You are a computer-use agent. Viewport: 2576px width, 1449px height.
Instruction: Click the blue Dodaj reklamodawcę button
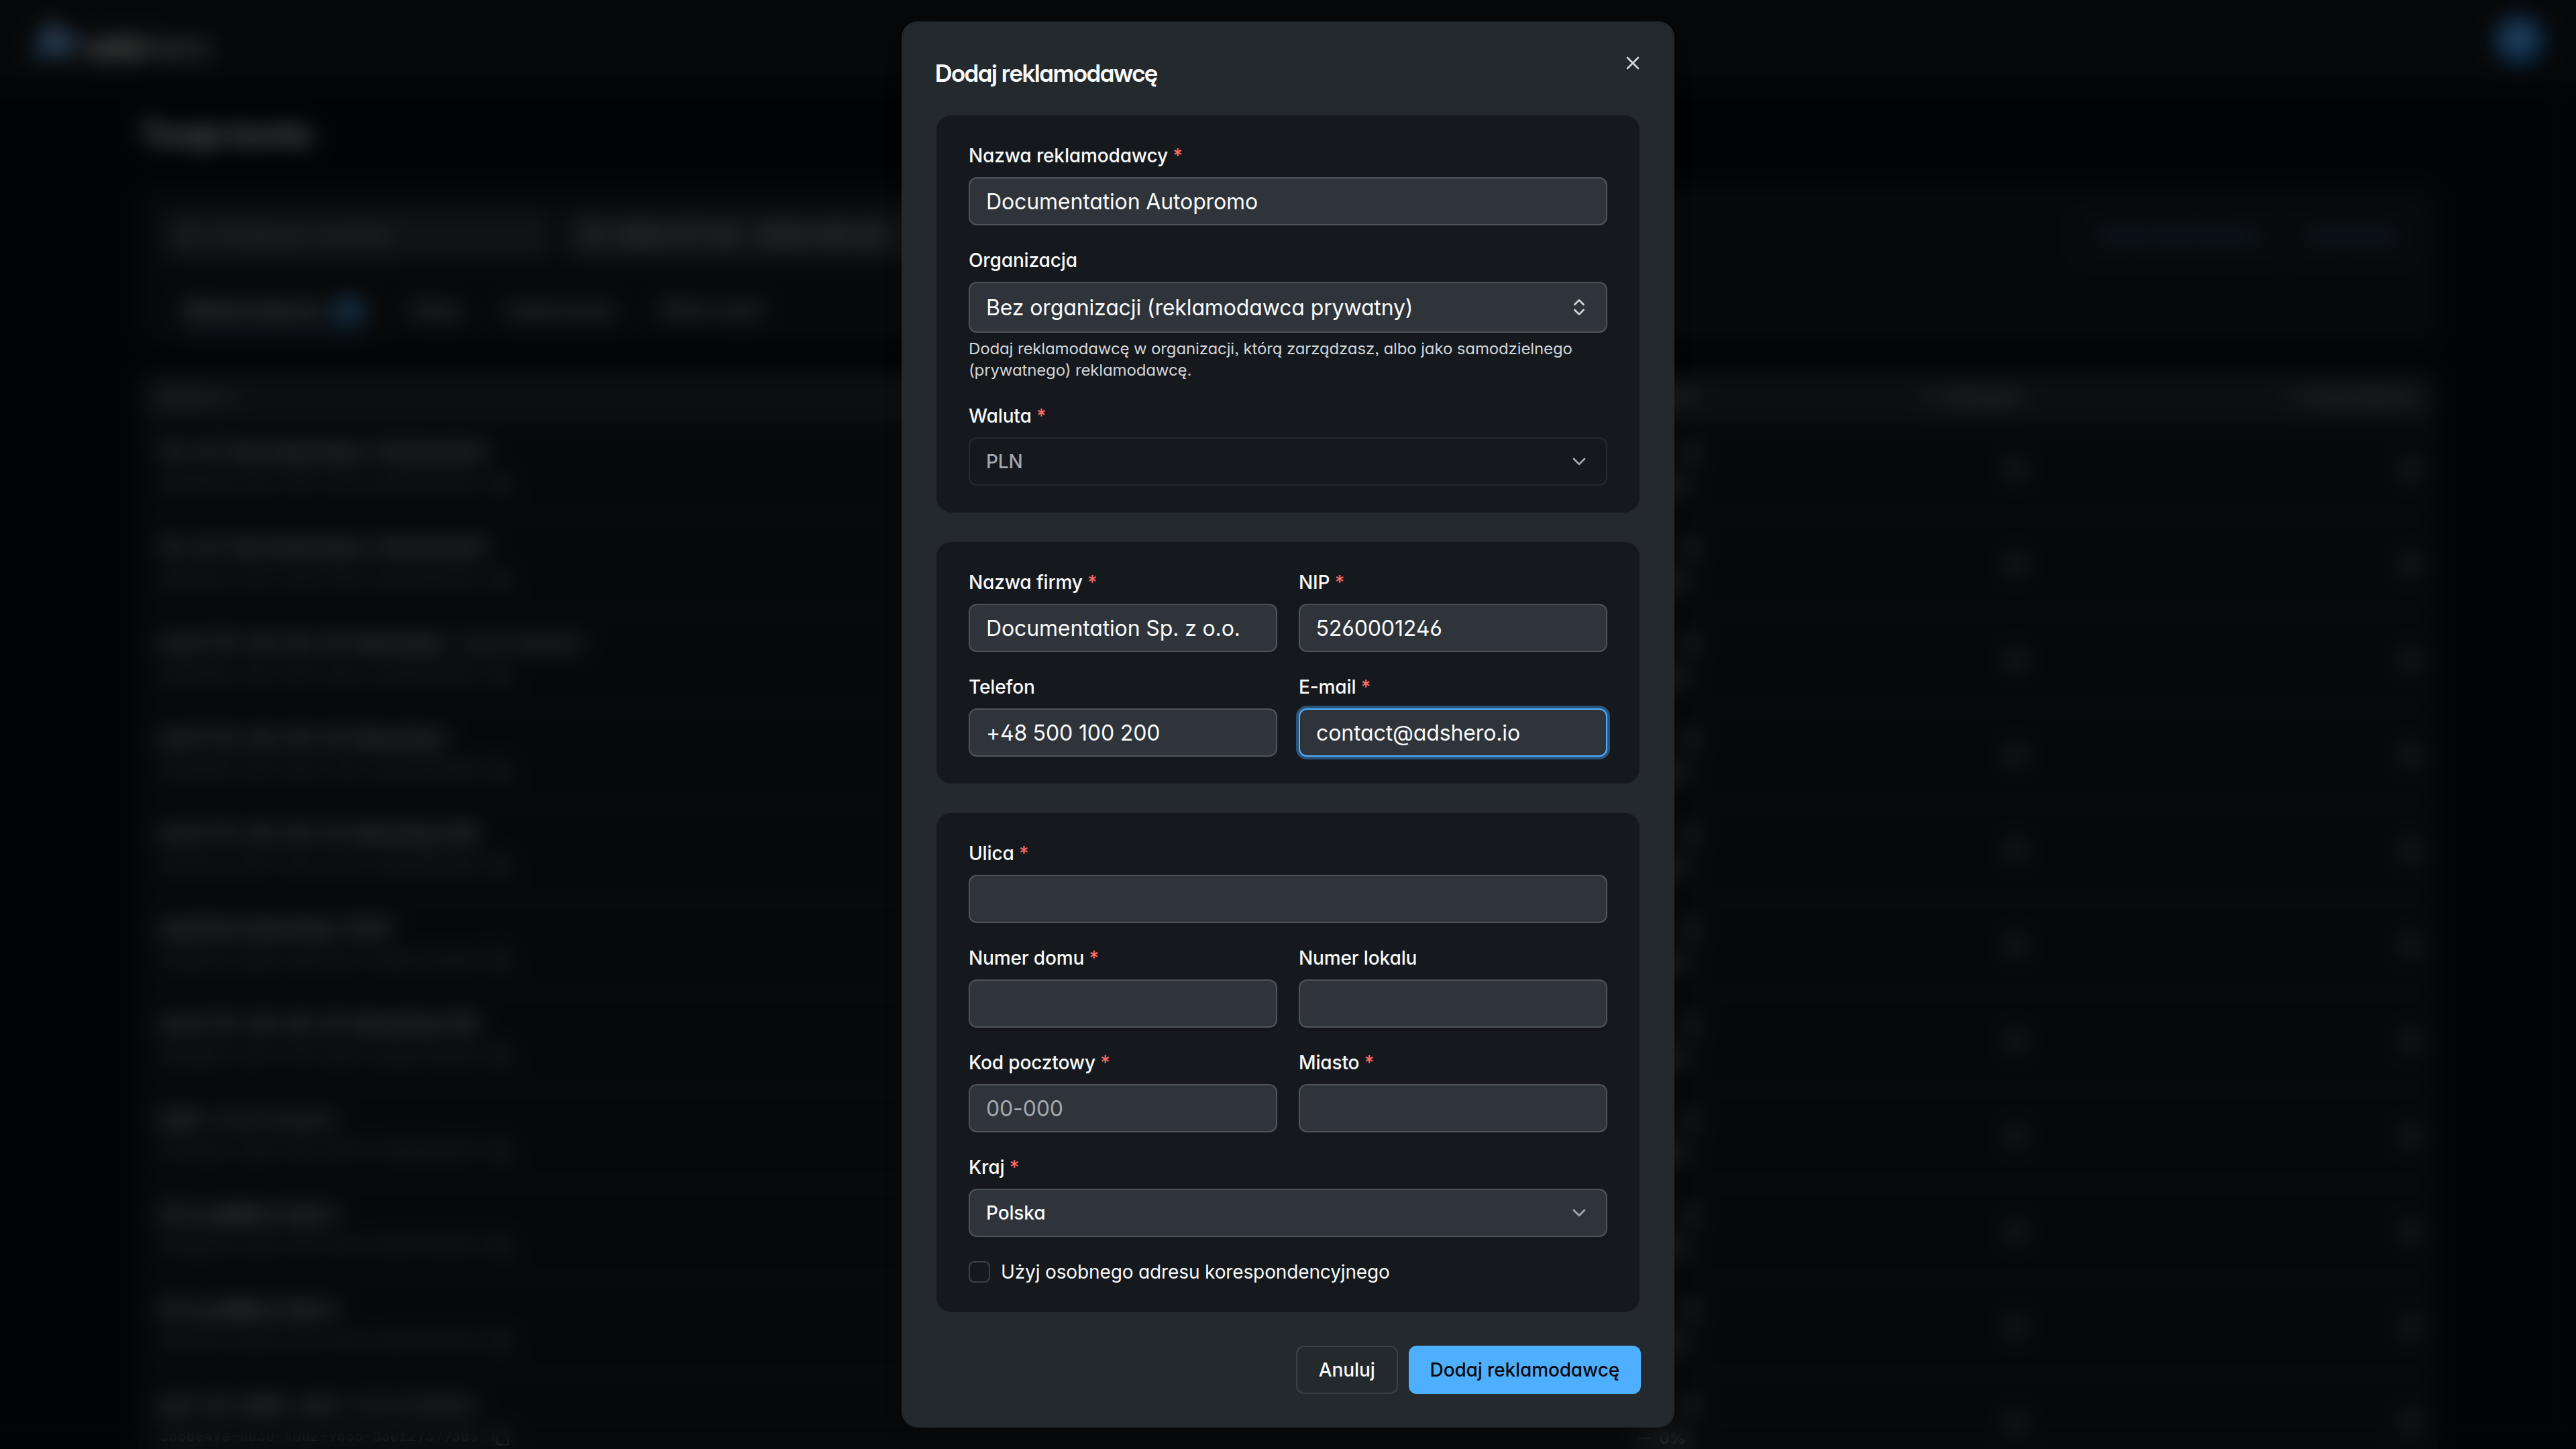[x=1524, y=1369]
